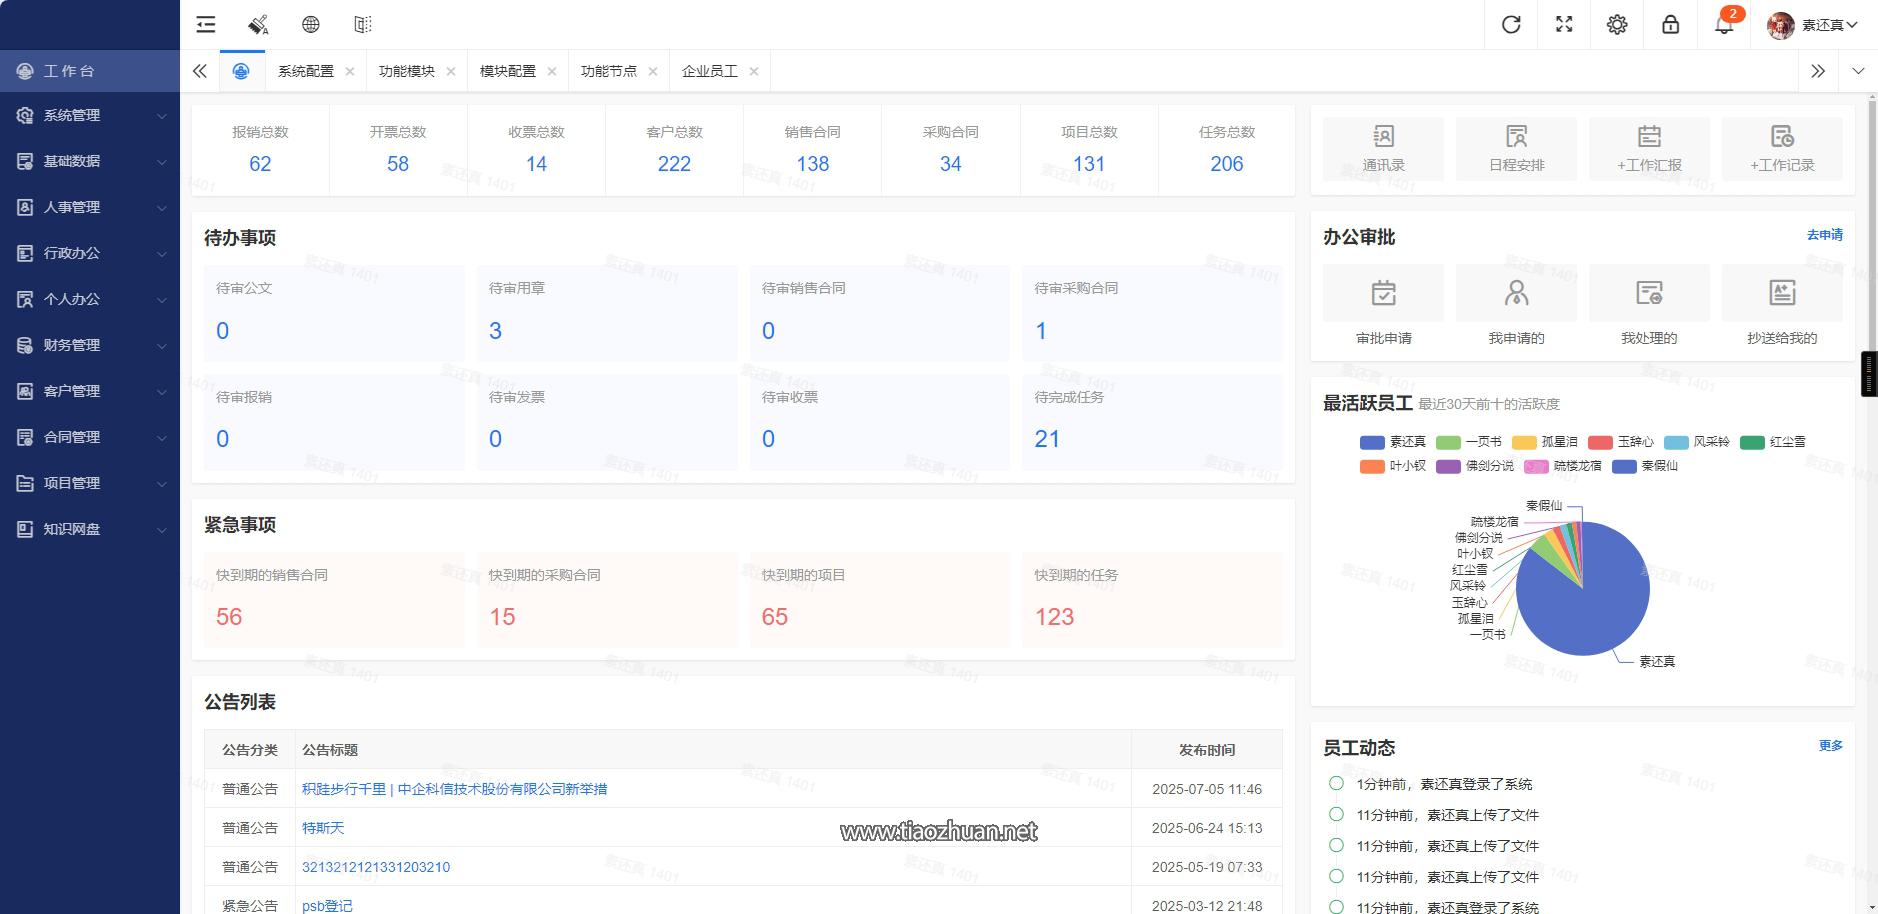Open the 特斯天 announcement
1878x914 pixels.
point(323,828)
